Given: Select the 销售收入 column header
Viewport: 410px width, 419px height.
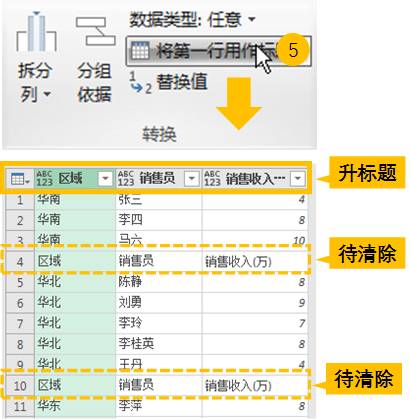Looking at the screenshot, I should (254, 178).
